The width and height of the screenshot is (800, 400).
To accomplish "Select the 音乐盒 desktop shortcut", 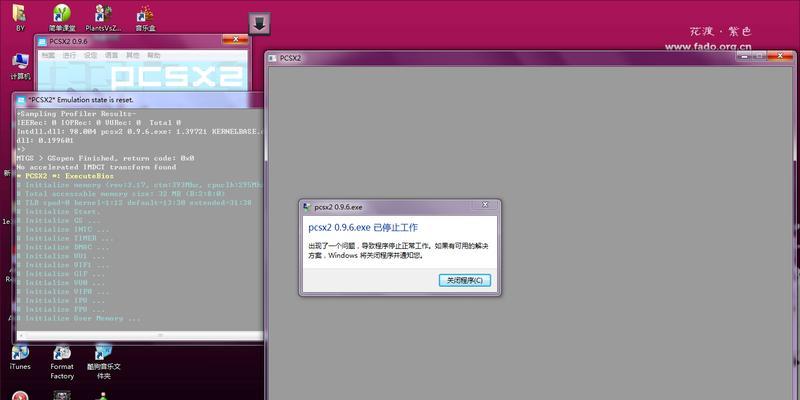I will [x=145, y=18].
